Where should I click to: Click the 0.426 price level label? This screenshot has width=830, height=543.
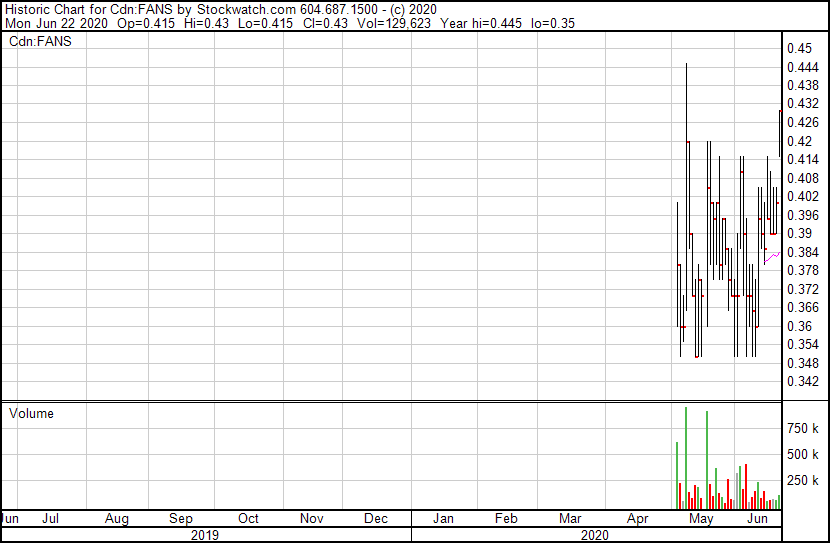coord(803,122)
